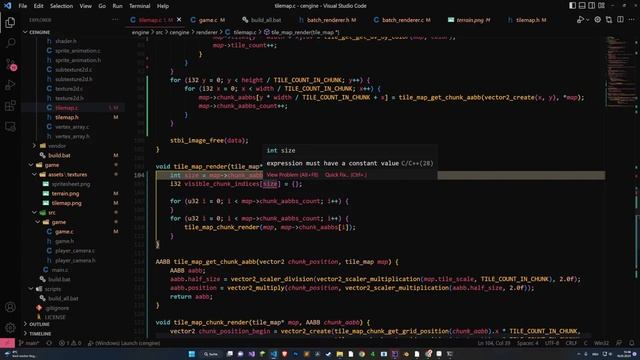The height and width of the screenshot is (360, 640).
Task: Open the Explorer Views and More Actions ellipsis
Action: (115, 20)
